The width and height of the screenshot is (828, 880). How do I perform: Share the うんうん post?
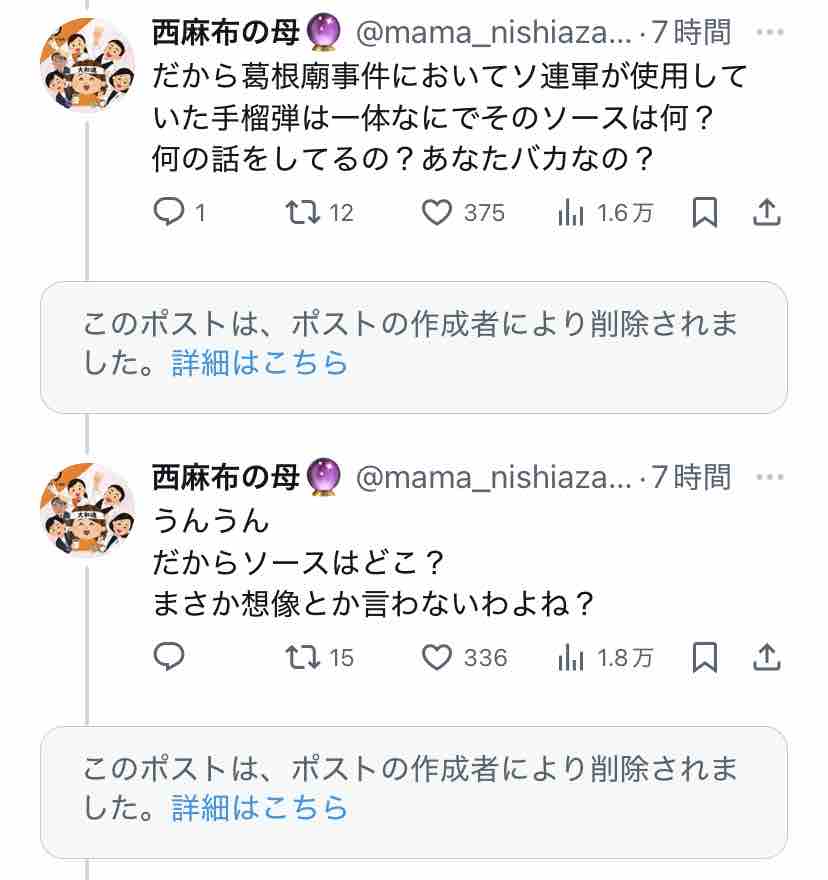coord(766,657)
